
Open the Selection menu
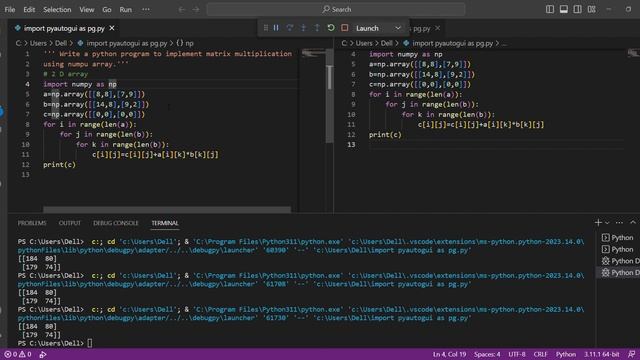click(x=57, y=9)
